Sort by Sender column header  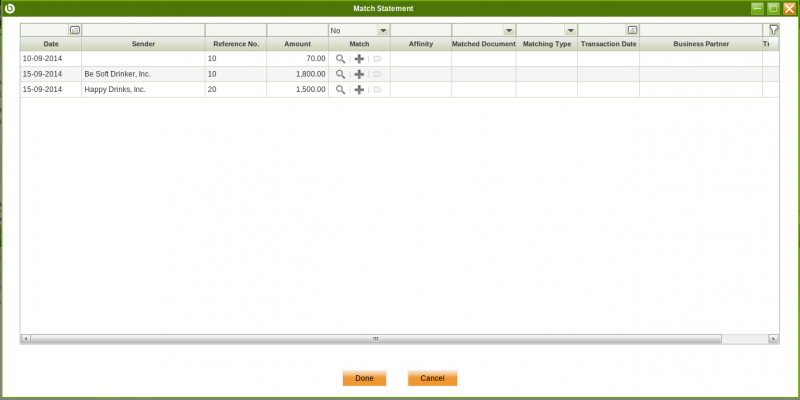[x=143, y=44]
